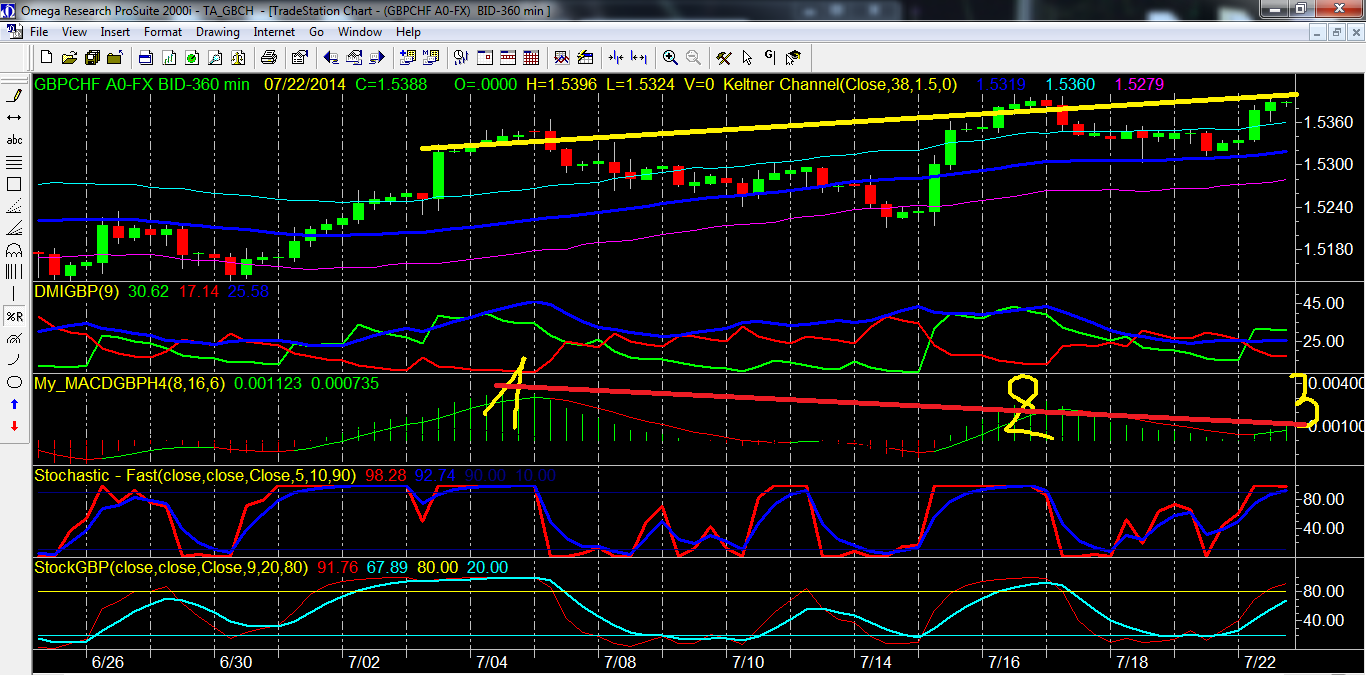Select the Fibonacci arcs drawing tool
The height and width of the screenshot is (675, 1366).
coord(14,250)
